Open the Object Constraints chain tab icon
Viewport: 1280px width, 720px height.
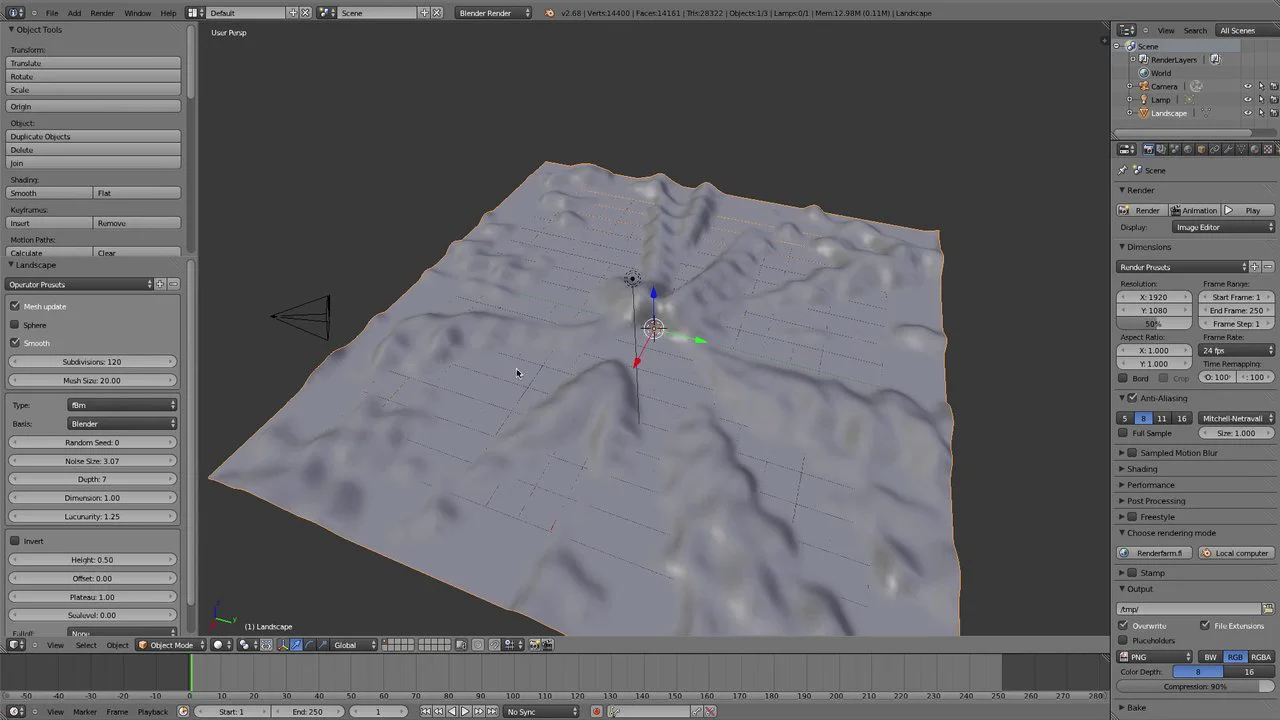click(x=1215, y=149)
